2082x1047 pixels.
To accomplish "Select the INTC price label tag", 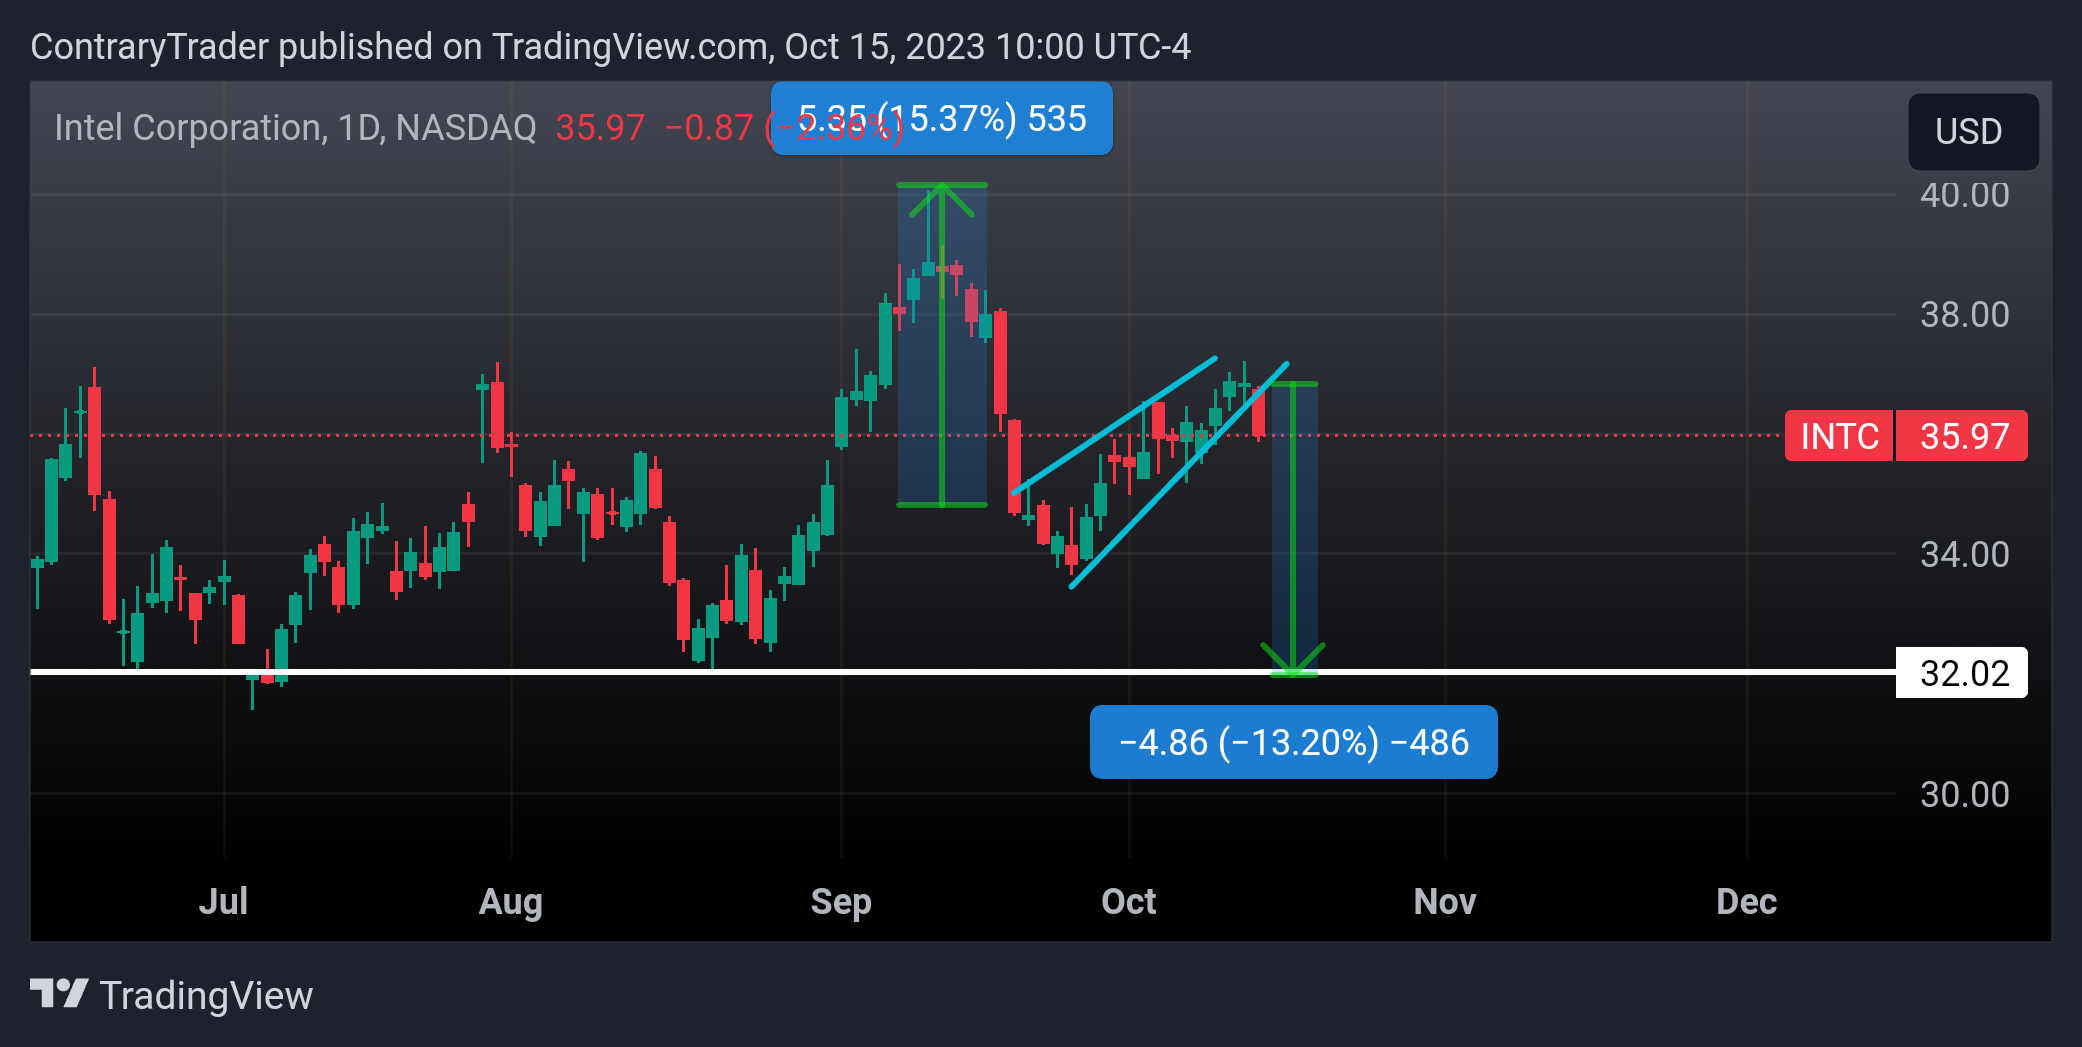I will [x=1838, y=436].
